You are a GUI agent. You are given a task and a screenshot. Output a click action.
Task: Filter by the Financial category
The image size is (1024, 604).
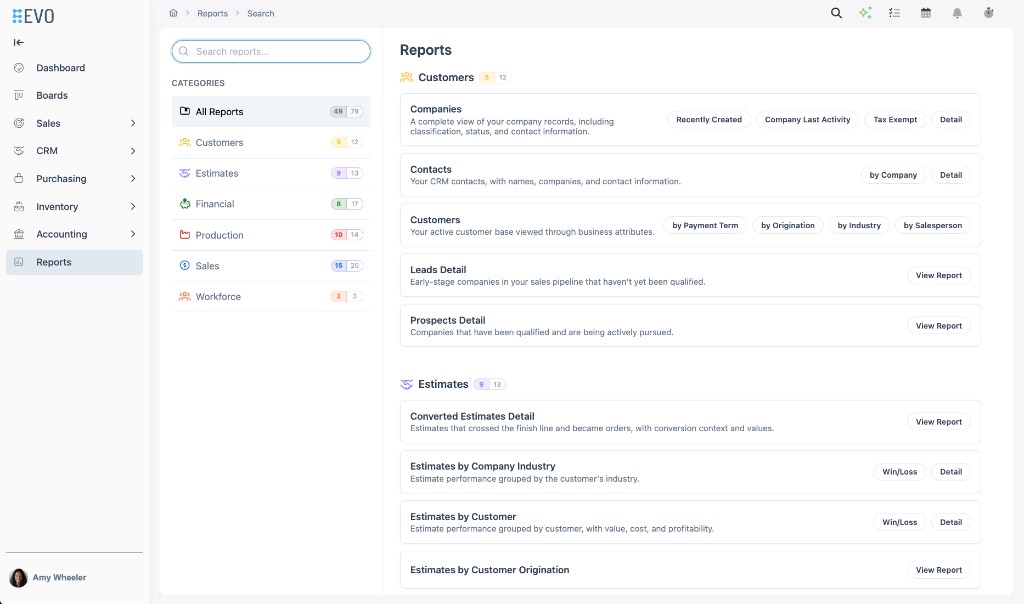click(x=271, y=204)
